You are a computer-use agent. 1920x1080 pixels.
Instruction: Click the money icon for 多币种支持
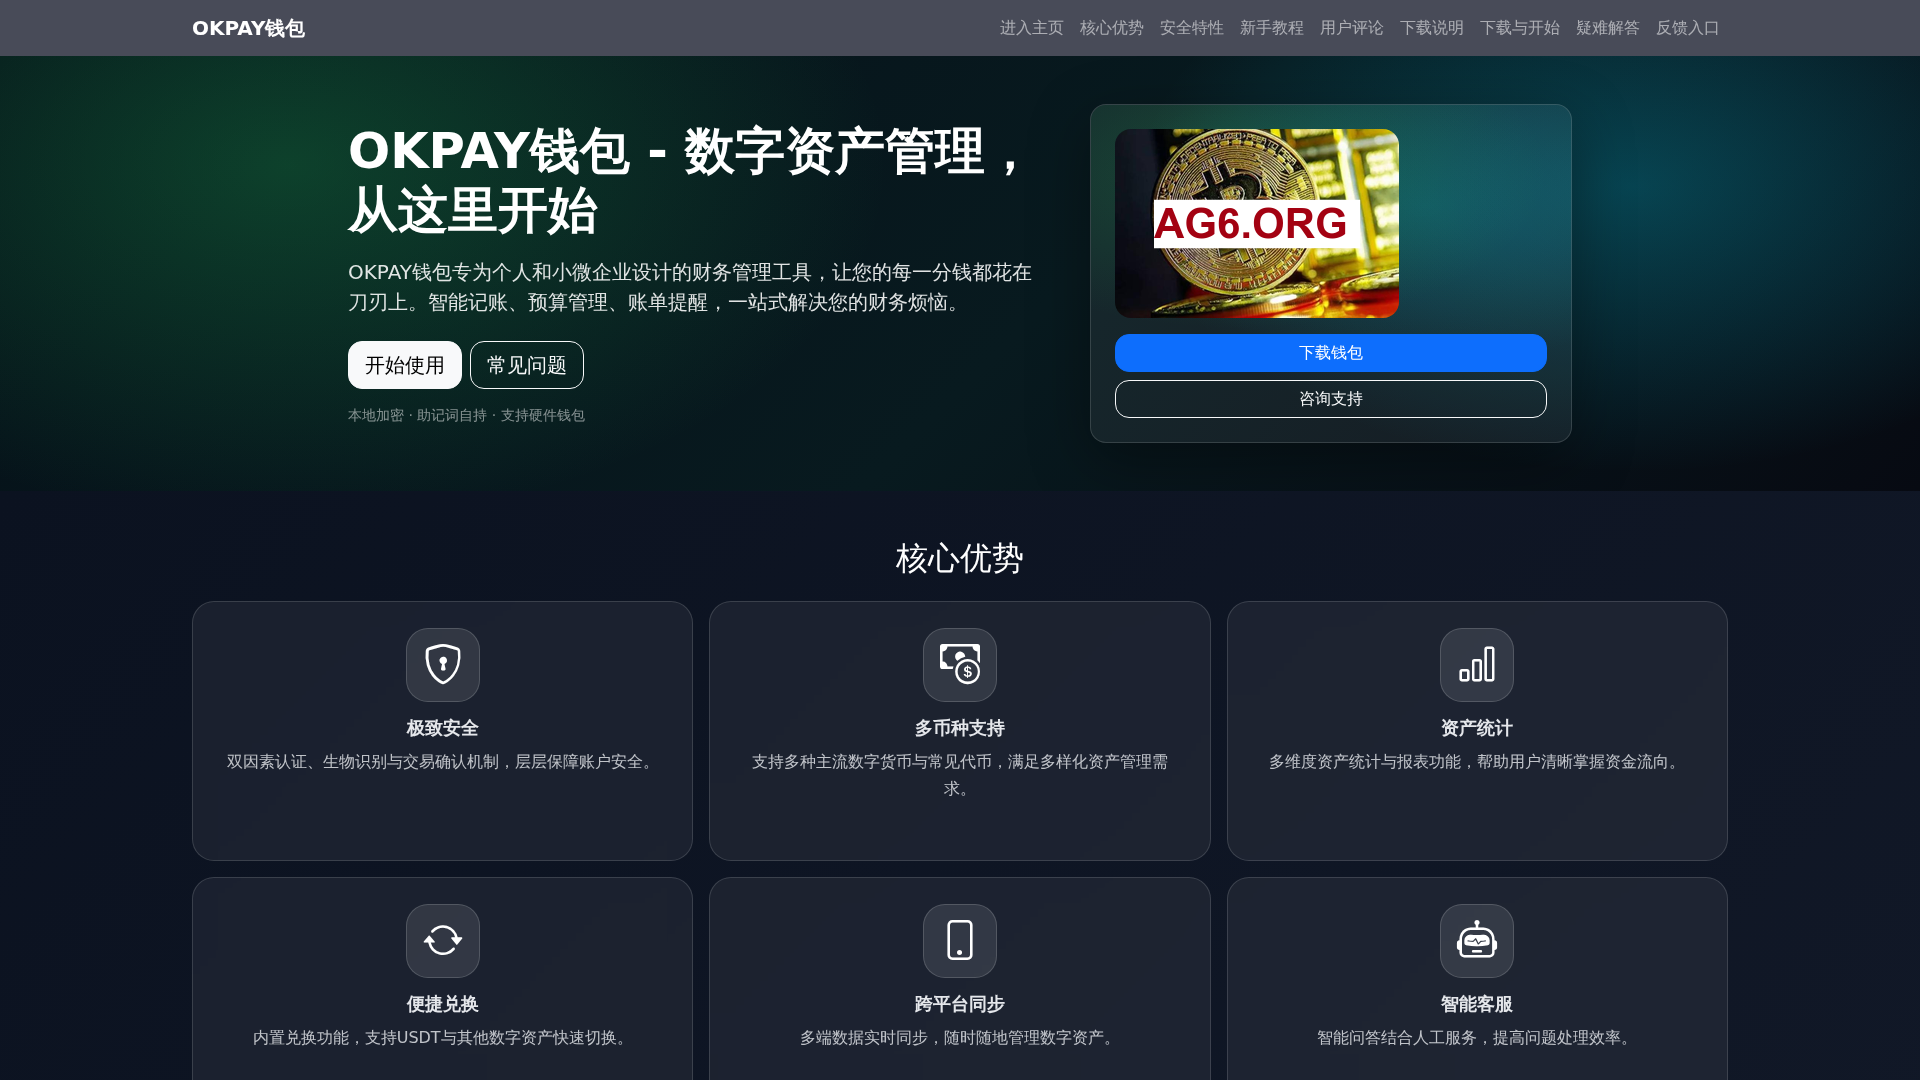[960, 665]
